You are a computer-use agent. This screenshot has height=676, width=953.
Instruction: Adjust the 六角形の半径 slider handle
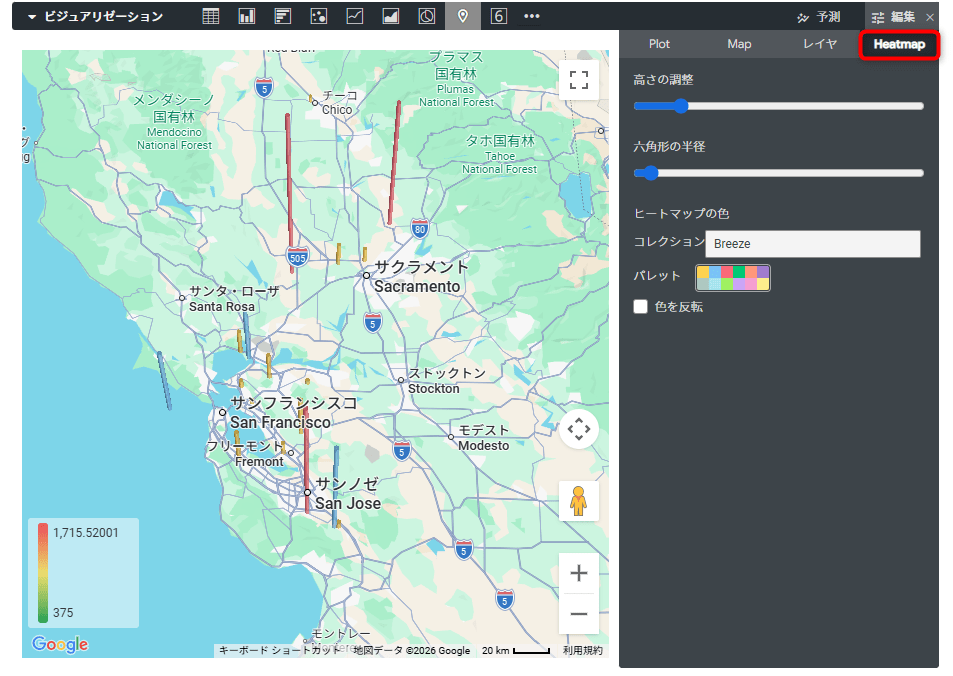pyautogui.click(x=651, y=173)
